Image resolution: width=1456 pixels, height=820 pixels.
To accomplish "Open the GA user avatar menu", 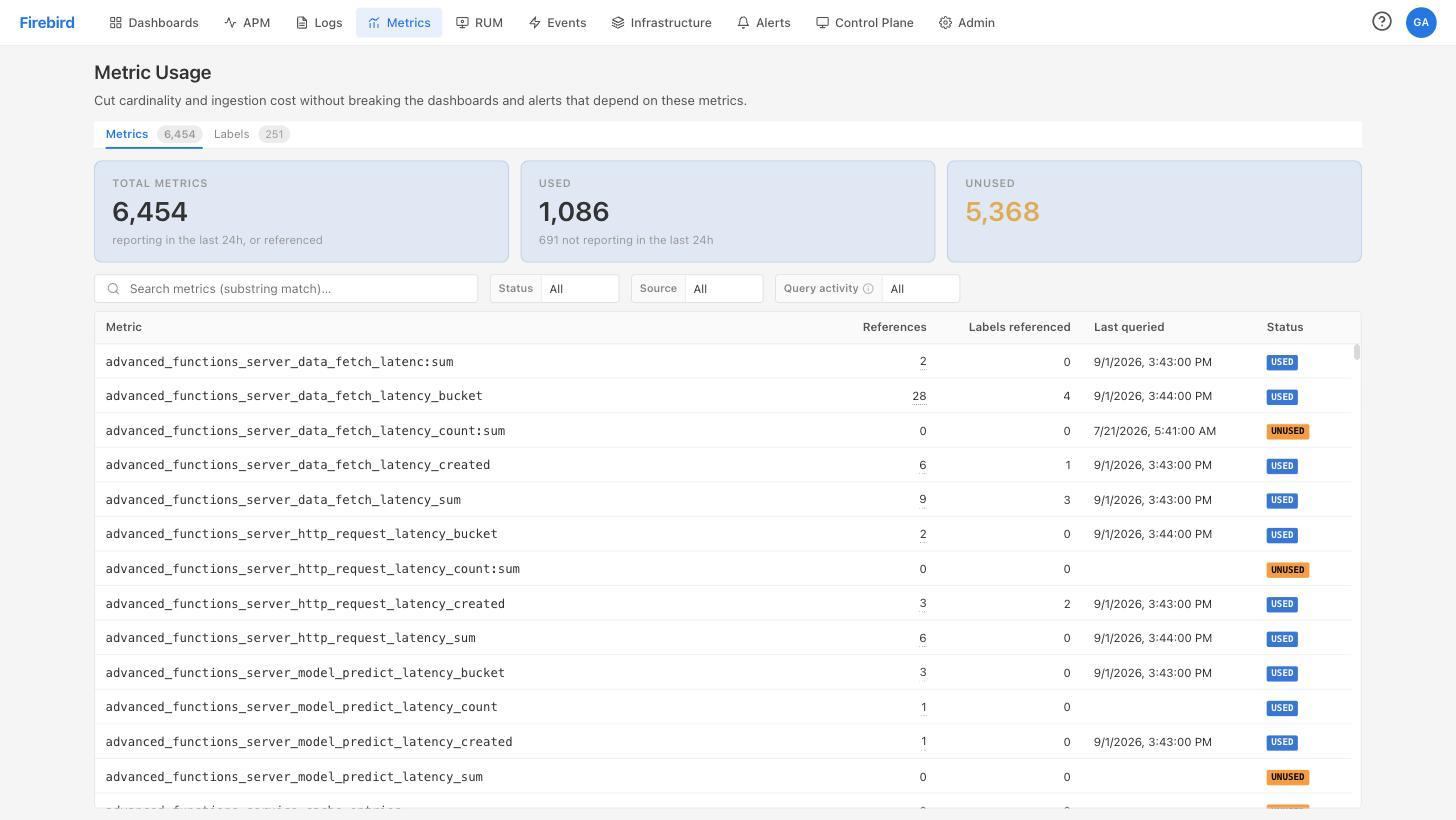I will coord(1421,22).
